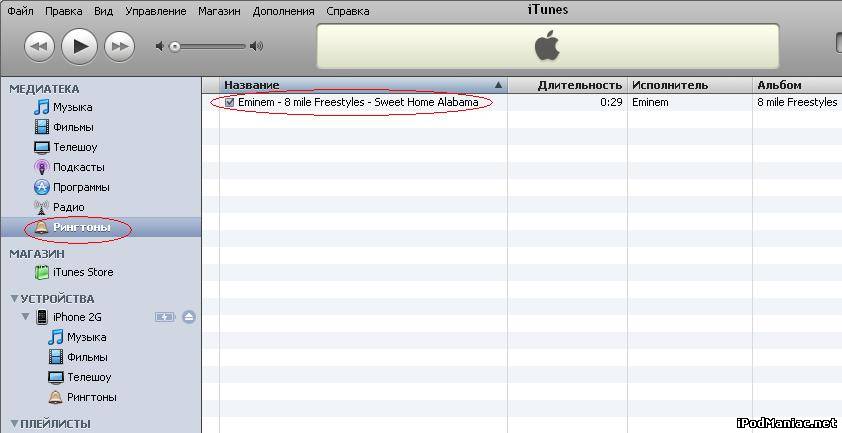Click the Музыка note icon in Медиатека

[41, 107]
